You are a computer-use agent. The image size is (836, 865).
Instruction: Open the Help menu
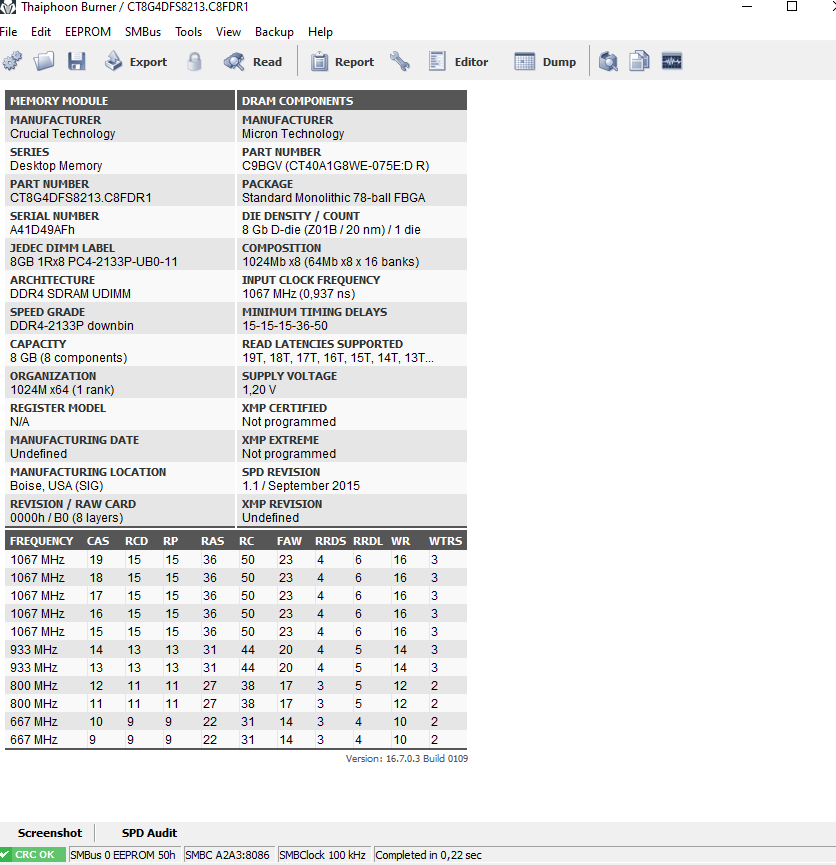320,32
